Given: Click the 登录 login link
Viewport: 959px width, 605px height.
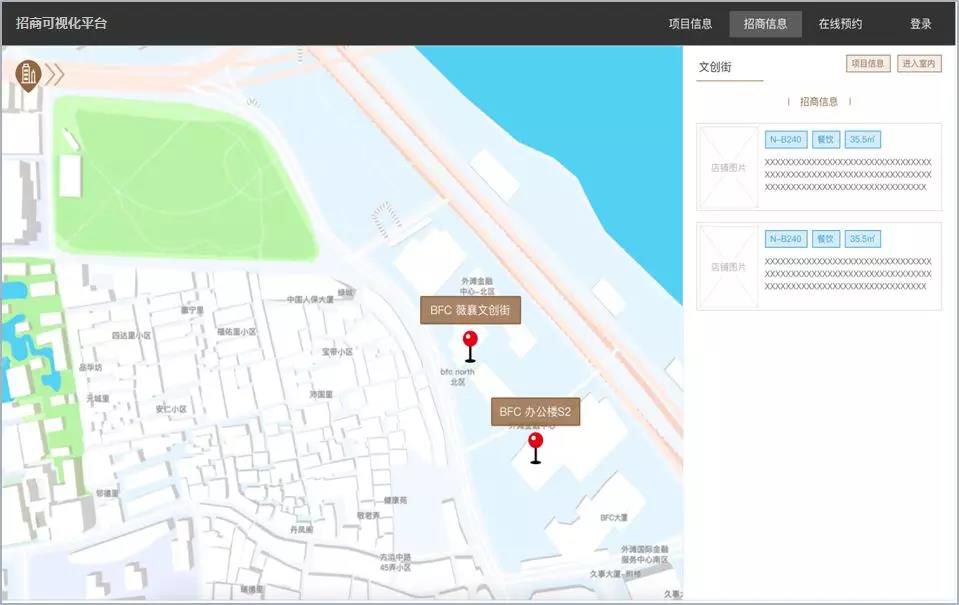Looking at the screenshot, I should click(920, 24).
